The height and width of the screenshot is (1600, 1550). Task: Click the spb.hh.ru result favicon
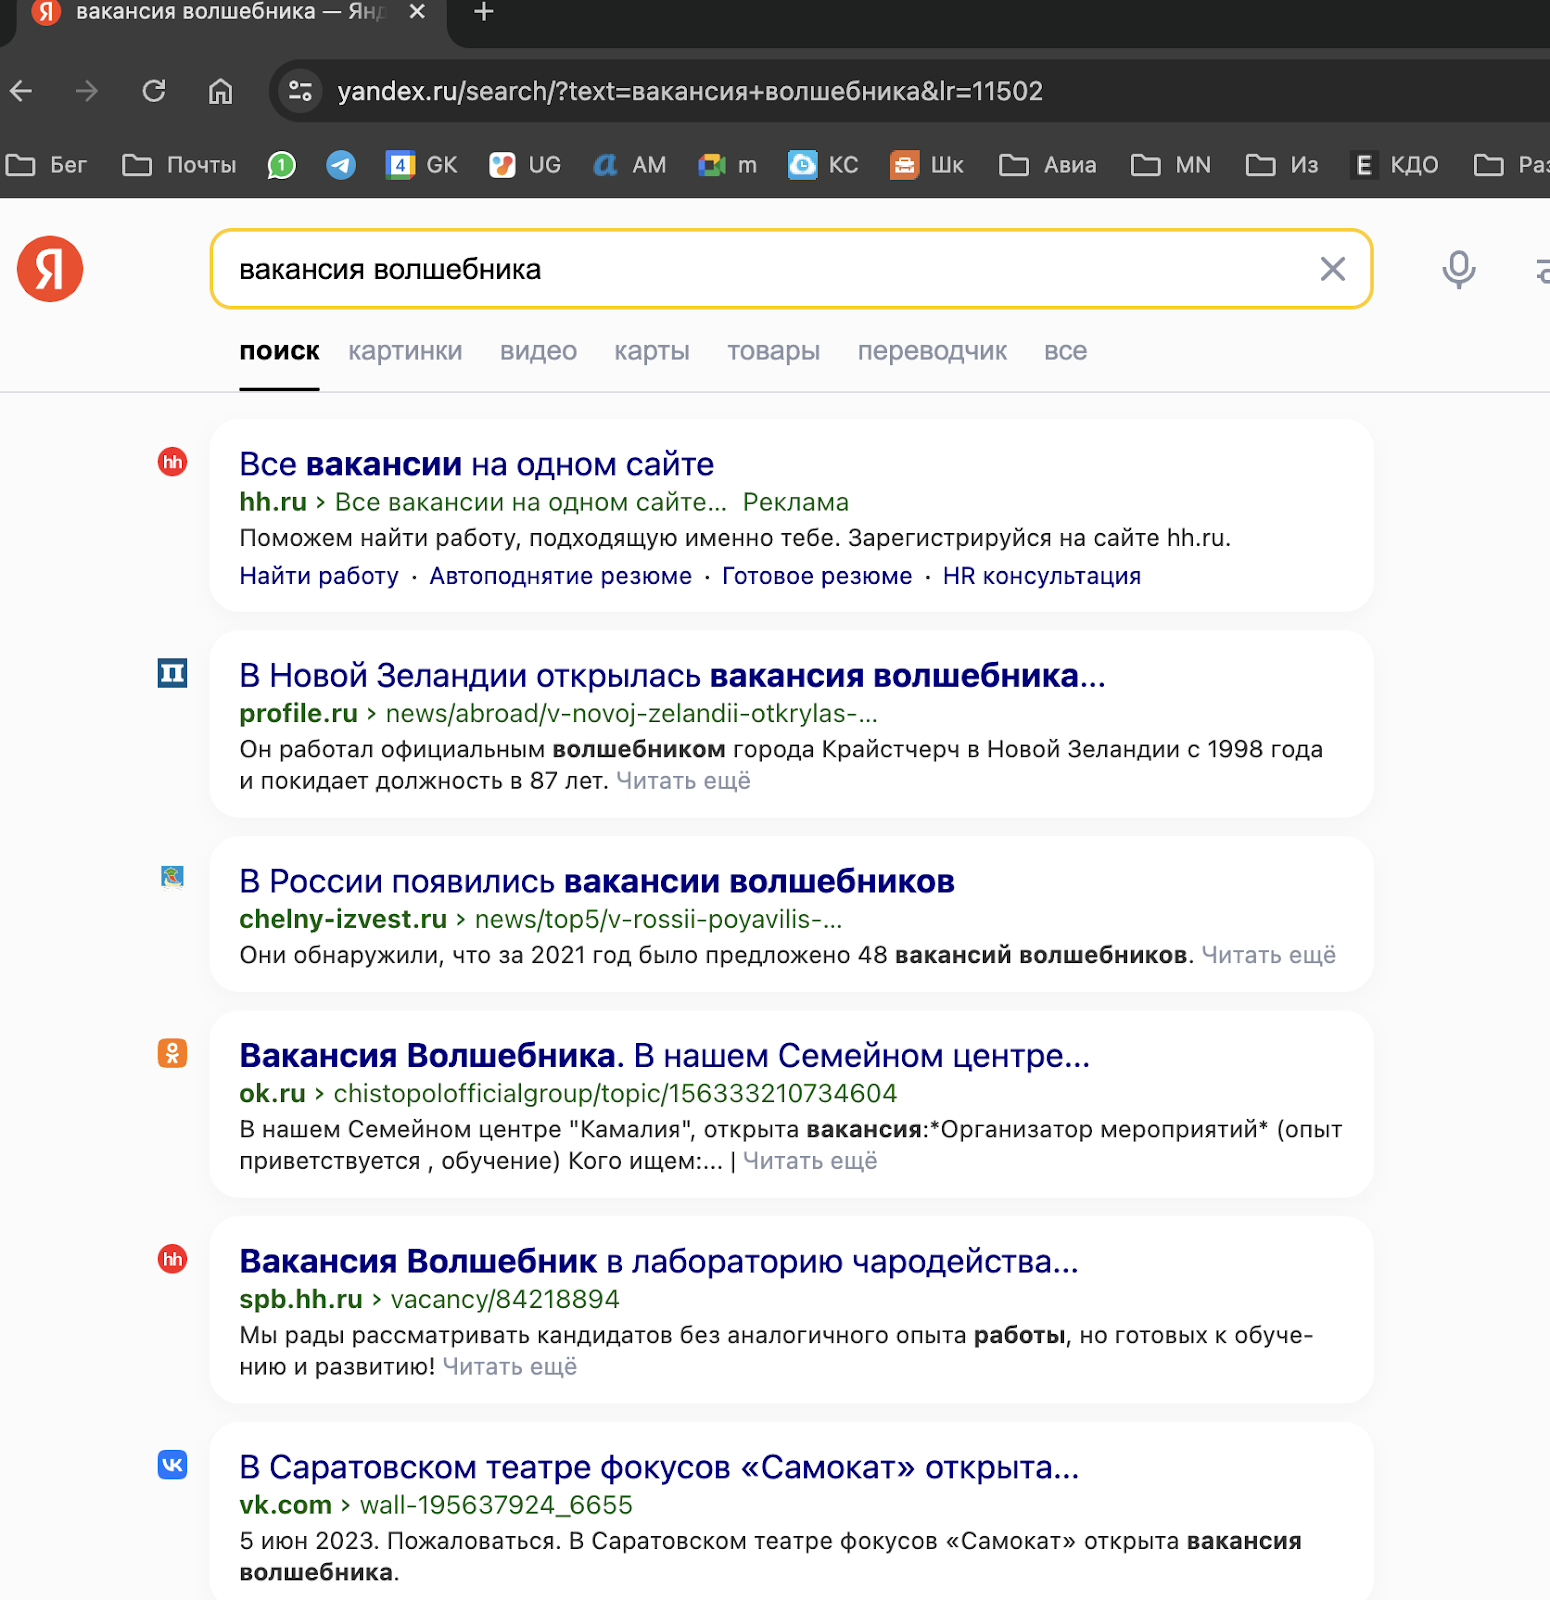click(173, 1259)
